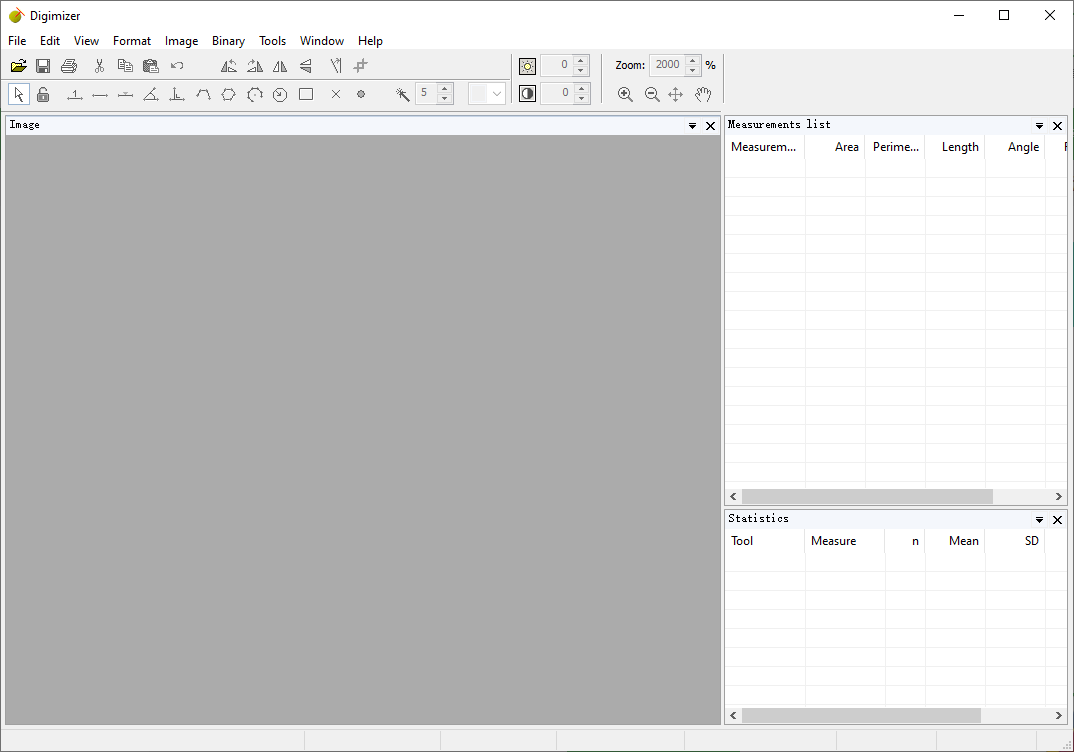Image resolution: width=1074 pixels, height=752 pixels.
Task: Select the circle center-radius tool
Action: [x=280, y=95]
